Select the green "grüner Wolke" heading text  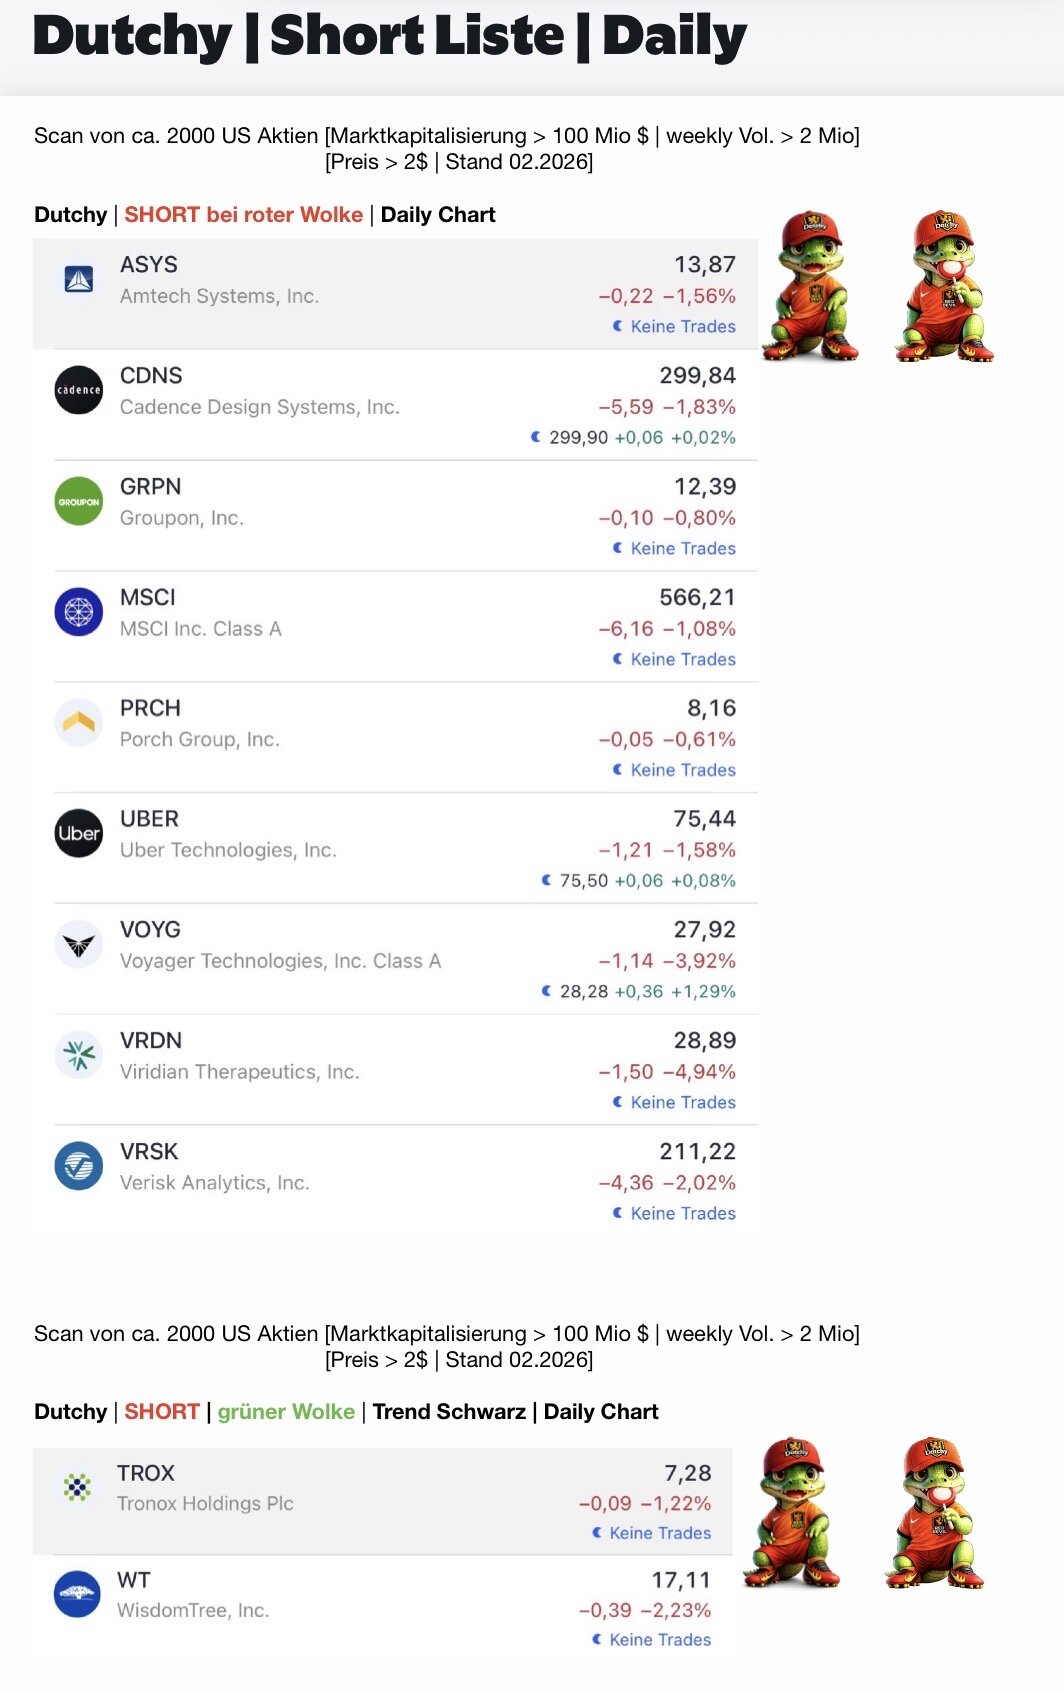click(x=286, y=1412)
